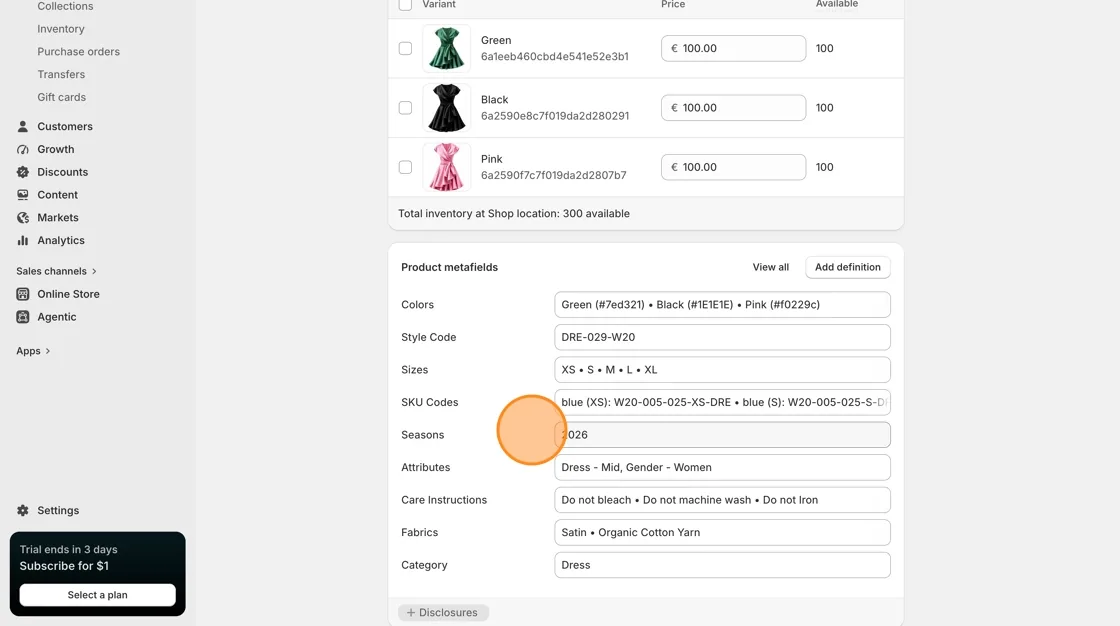Open Analytics via its bar-chart icon

[23, 241]
